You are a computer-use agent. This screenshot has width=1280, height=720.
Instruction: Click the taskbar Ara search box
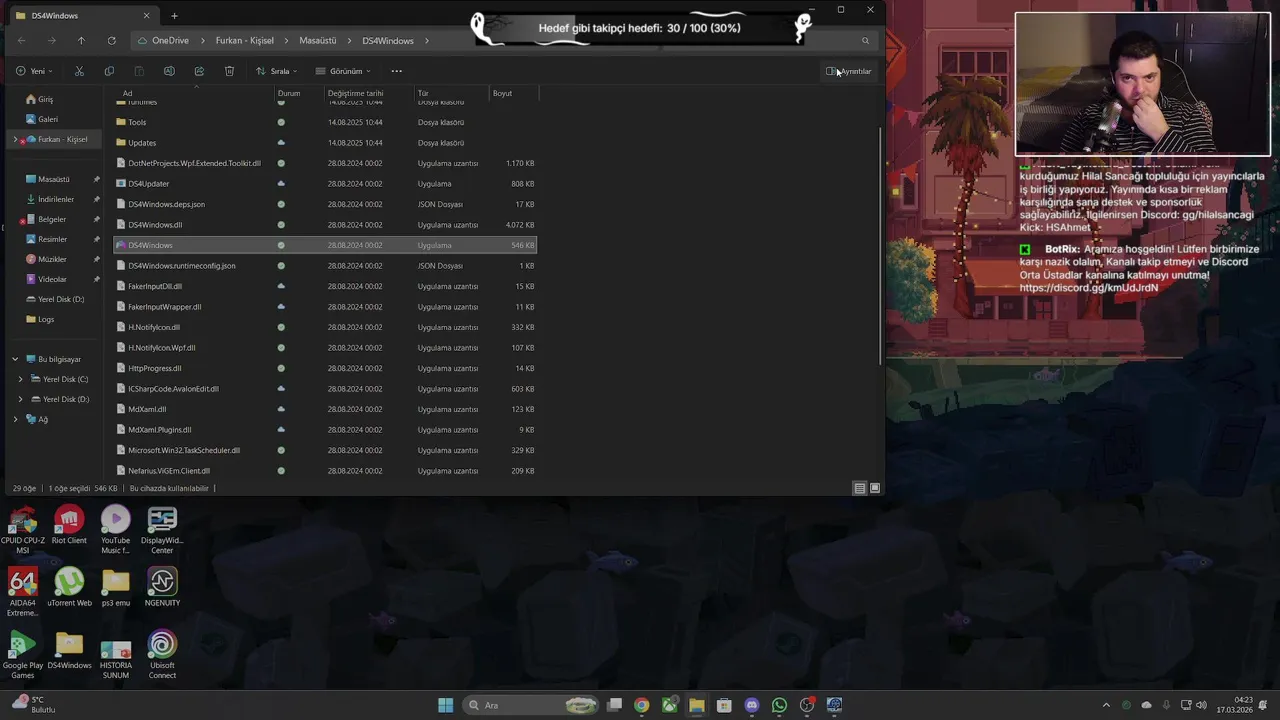[530, 705]
